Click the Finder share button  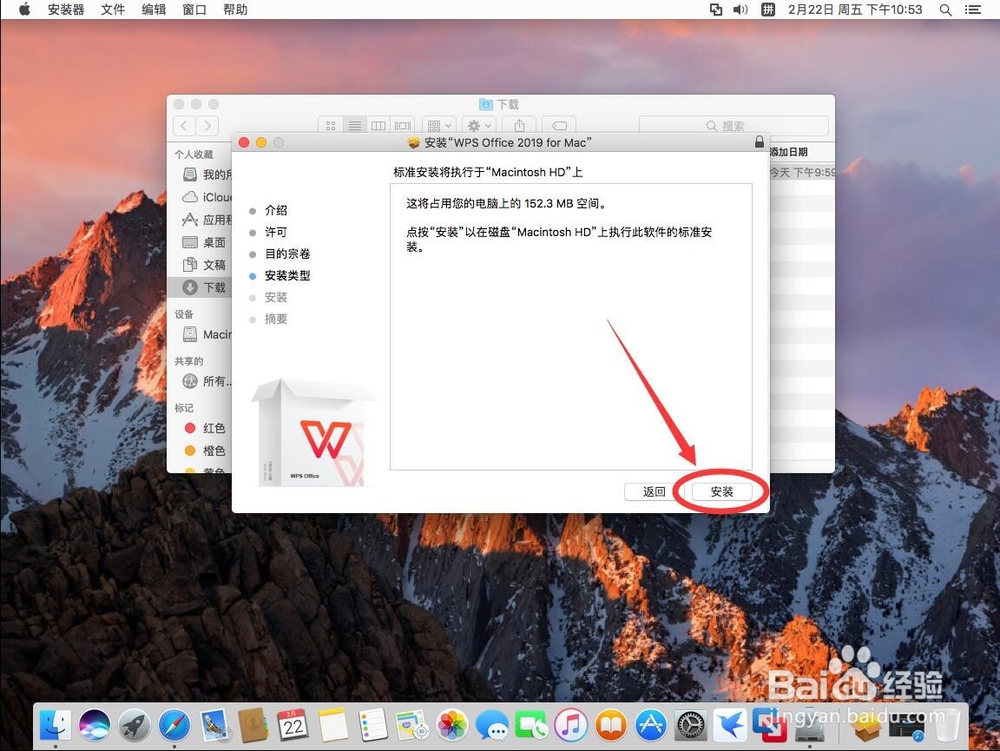520,126
